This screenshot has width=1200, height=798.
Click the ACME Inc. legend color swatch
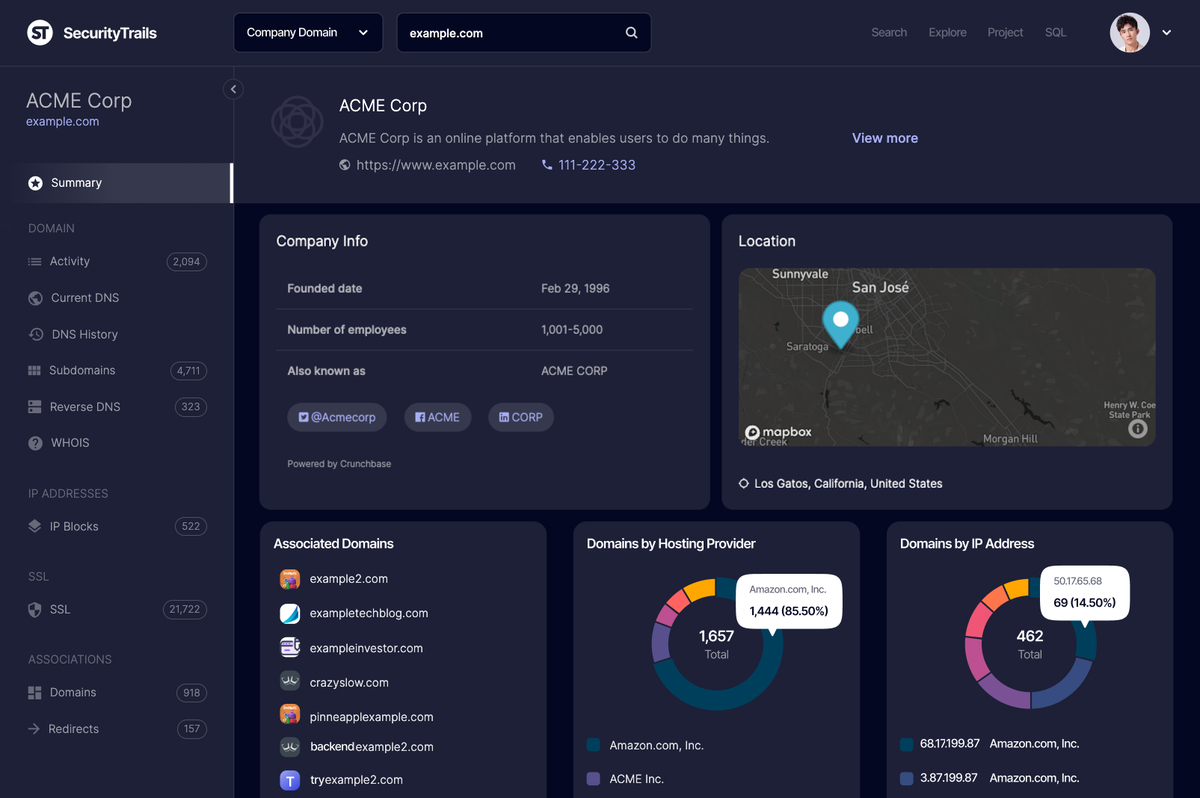[593, 779]
